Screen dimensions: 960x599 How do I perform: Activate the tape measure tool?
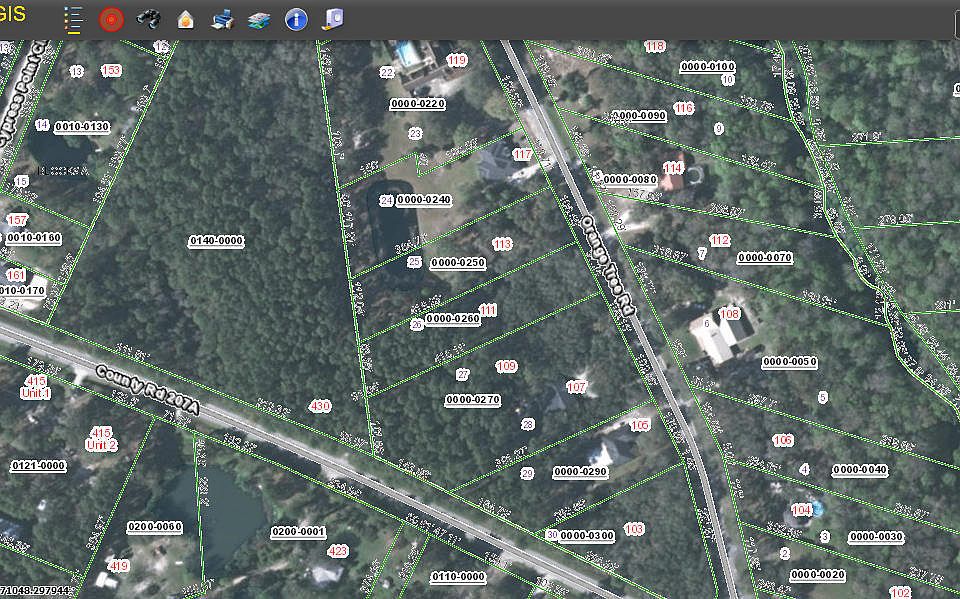[x=334, y=19]
